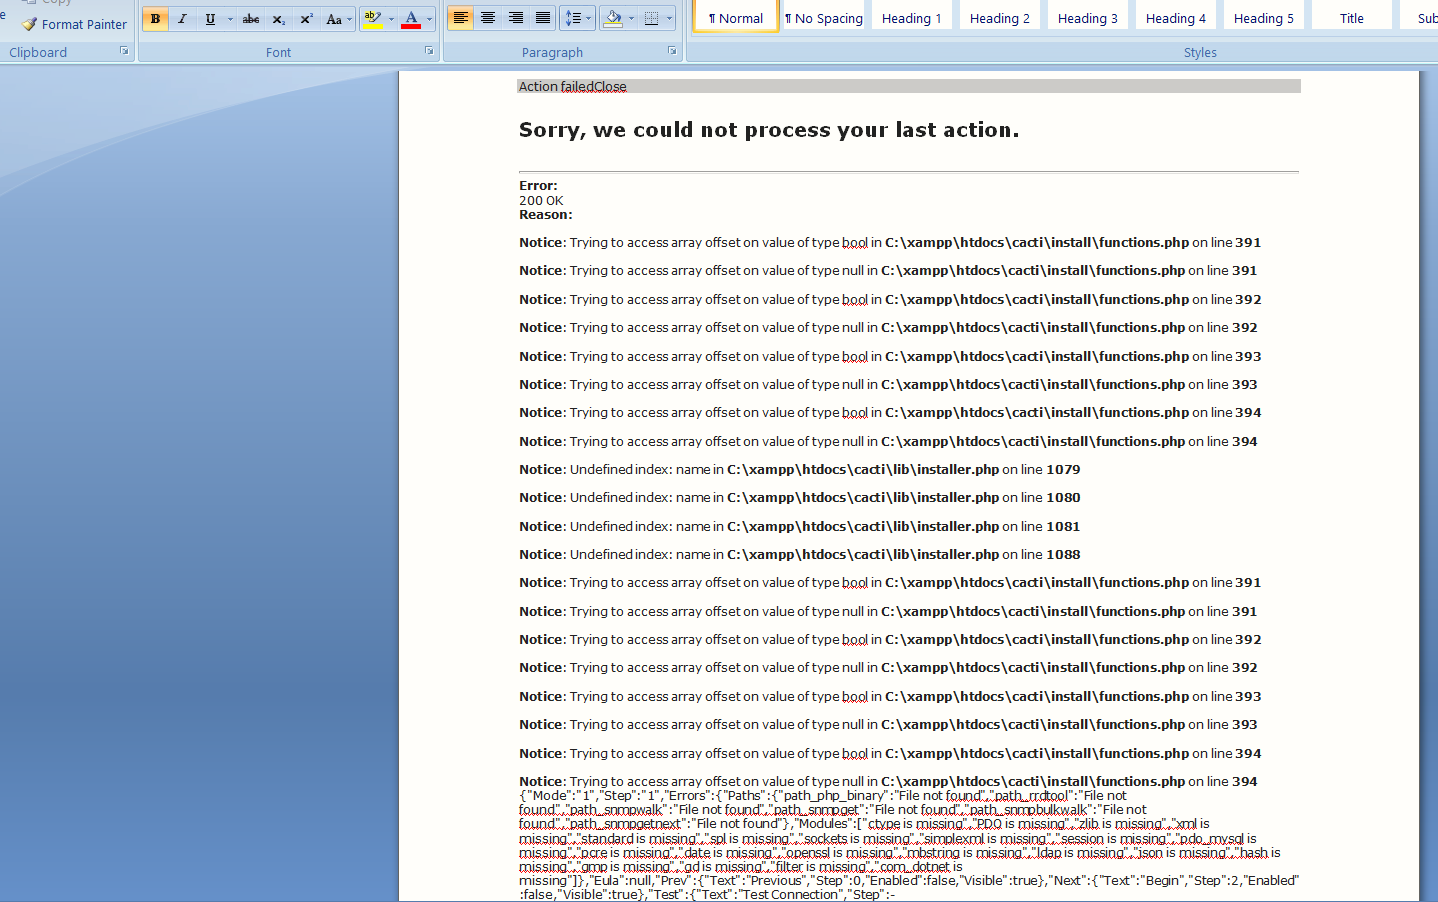Apply superscript formatting

pos(307,19)
